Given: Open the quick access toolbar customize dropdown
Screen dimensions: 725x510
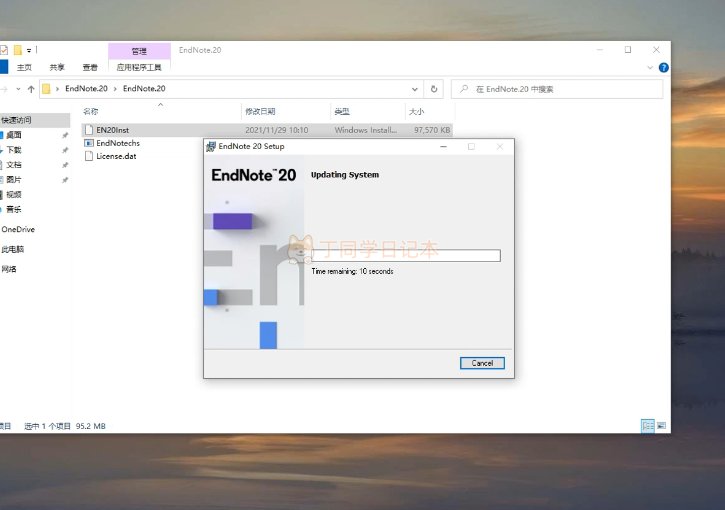Looking at the screenshot, I should (x=30, y=49).
